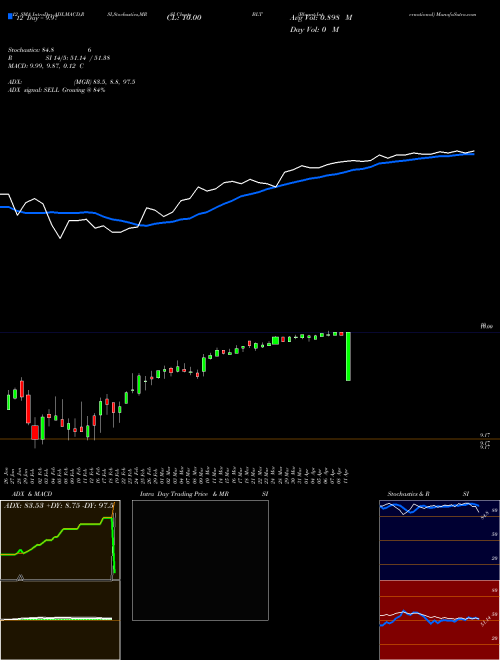Viewport: 500px width, 660px height.
Task: Open the blue Stochastics chart panel
Action: pyautogui.click(x=439, y=540)
